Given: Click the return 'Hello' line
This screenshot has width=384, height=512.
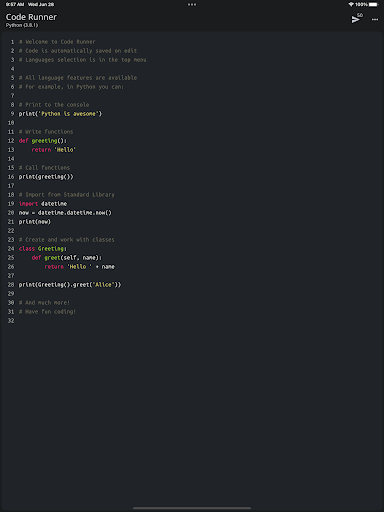Looking at the screenshot, I should [54, 150].
